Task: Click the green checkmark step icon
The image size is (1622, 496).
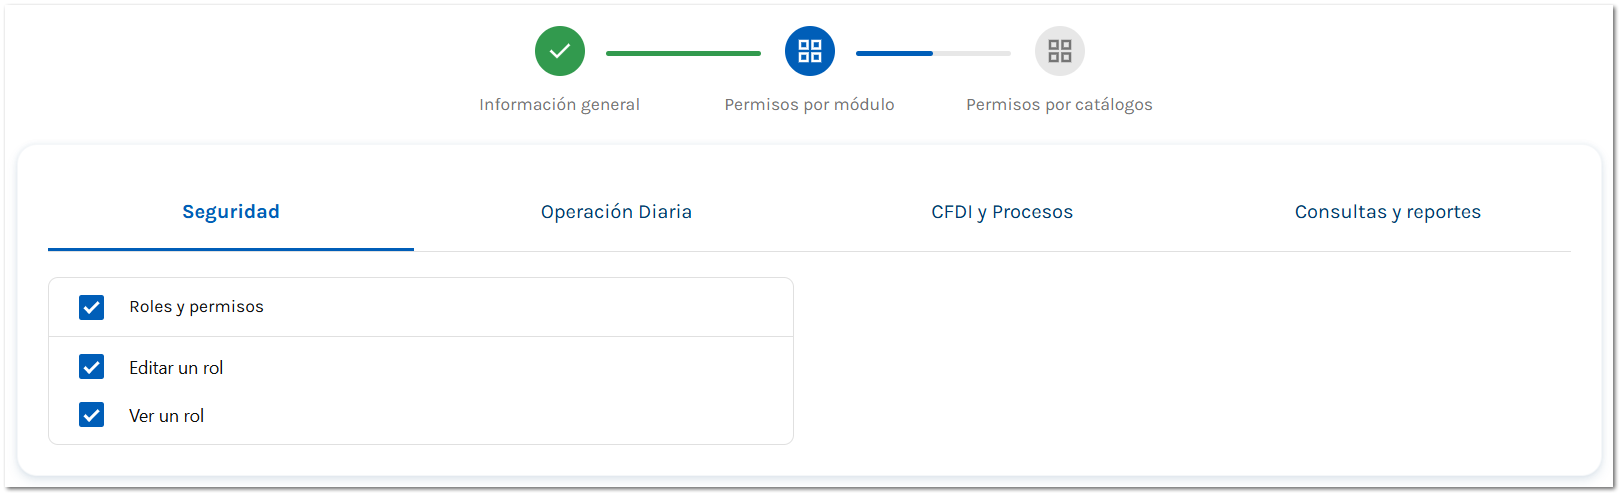Action: 560,51
